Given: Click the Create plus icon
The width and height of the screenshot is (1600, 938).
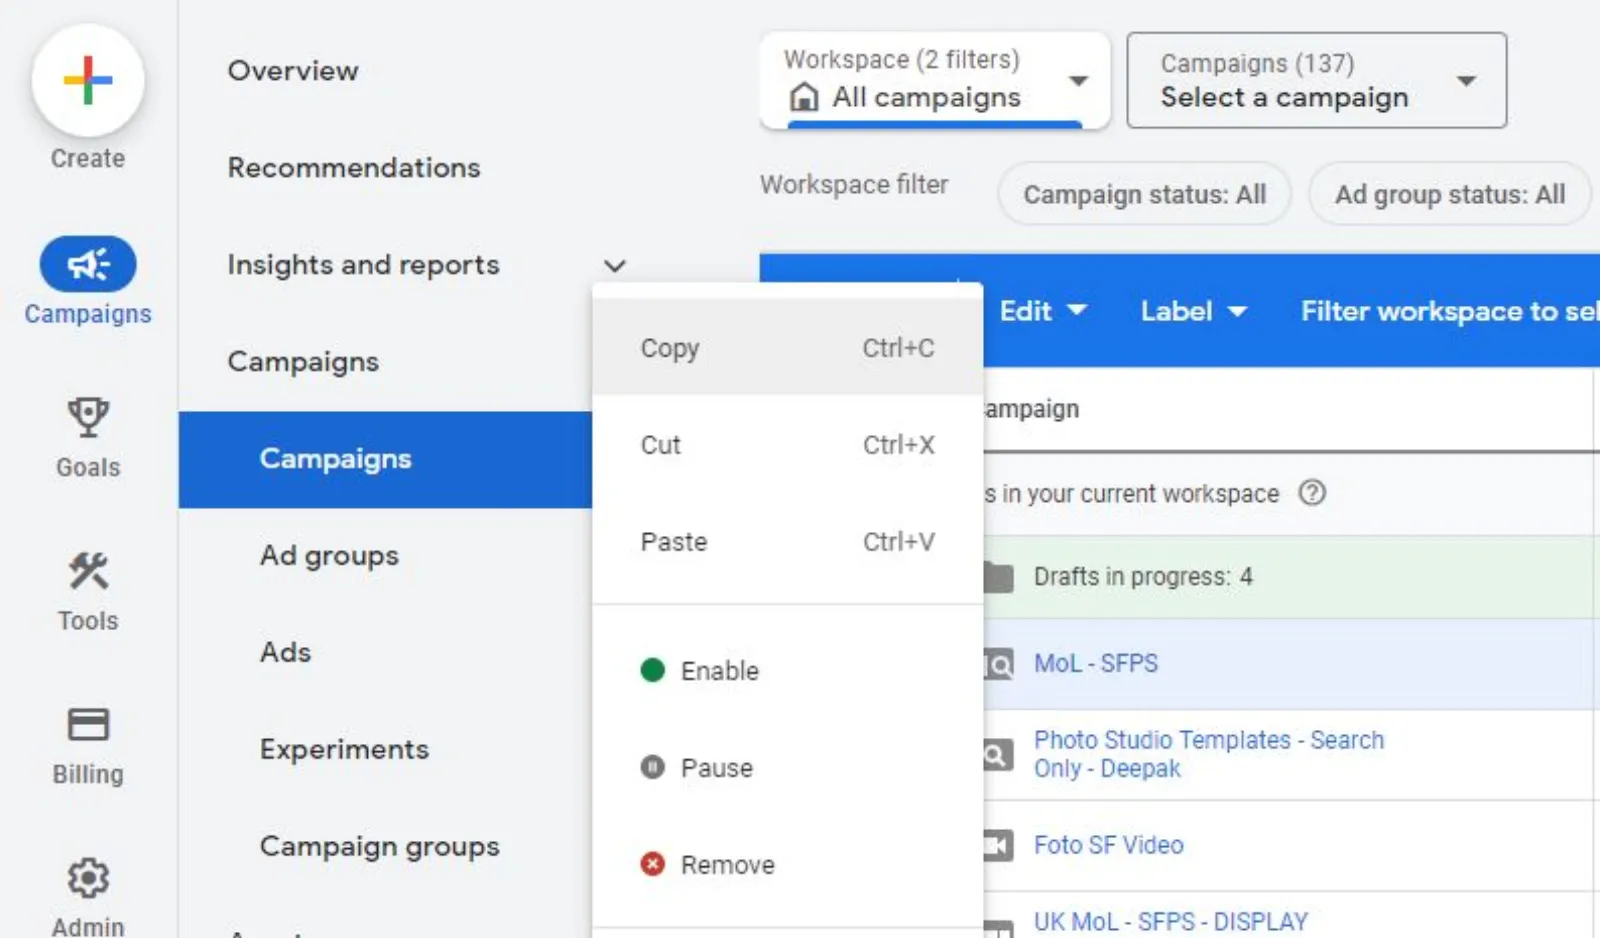Looking at the screenshot, I should point(88,80).
